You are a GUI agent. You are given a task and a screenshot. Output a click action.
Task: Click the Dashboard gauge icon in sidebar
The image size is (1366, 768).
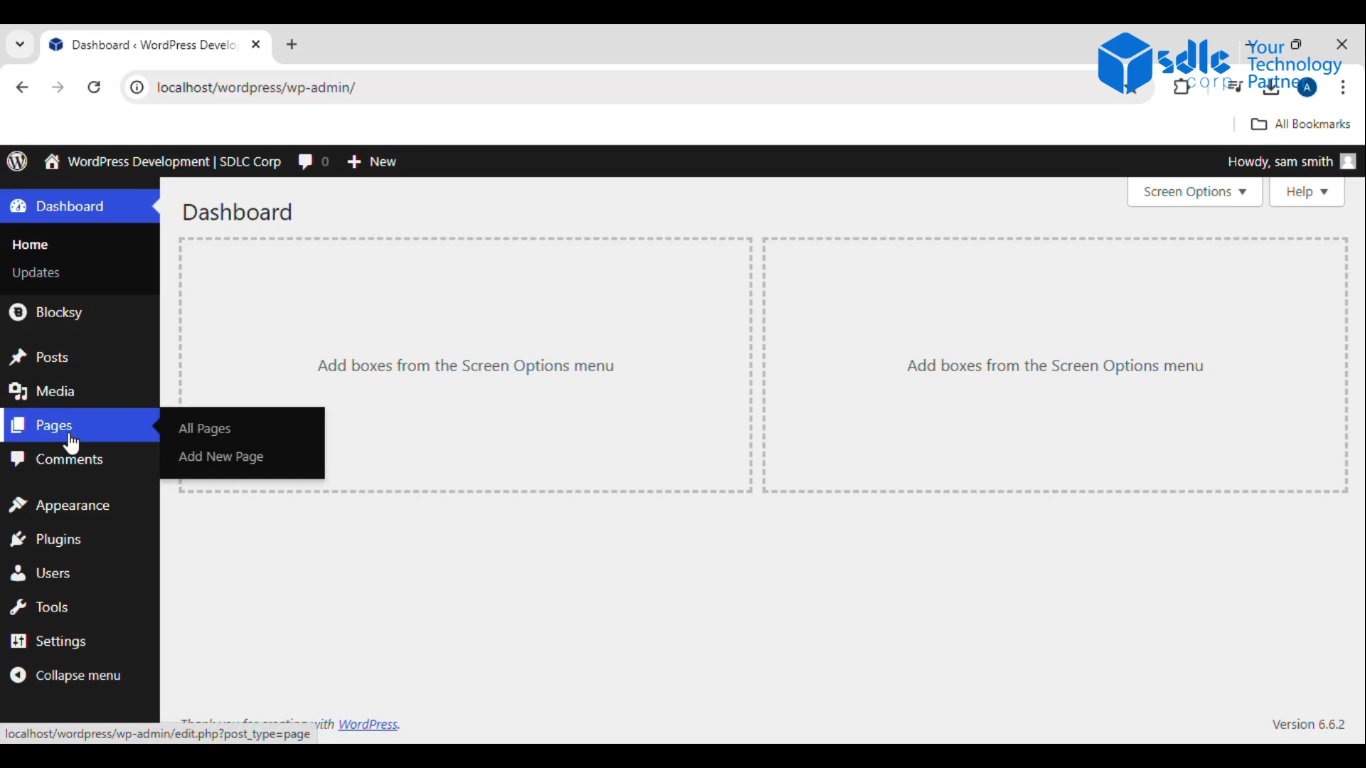coord(18,206)
